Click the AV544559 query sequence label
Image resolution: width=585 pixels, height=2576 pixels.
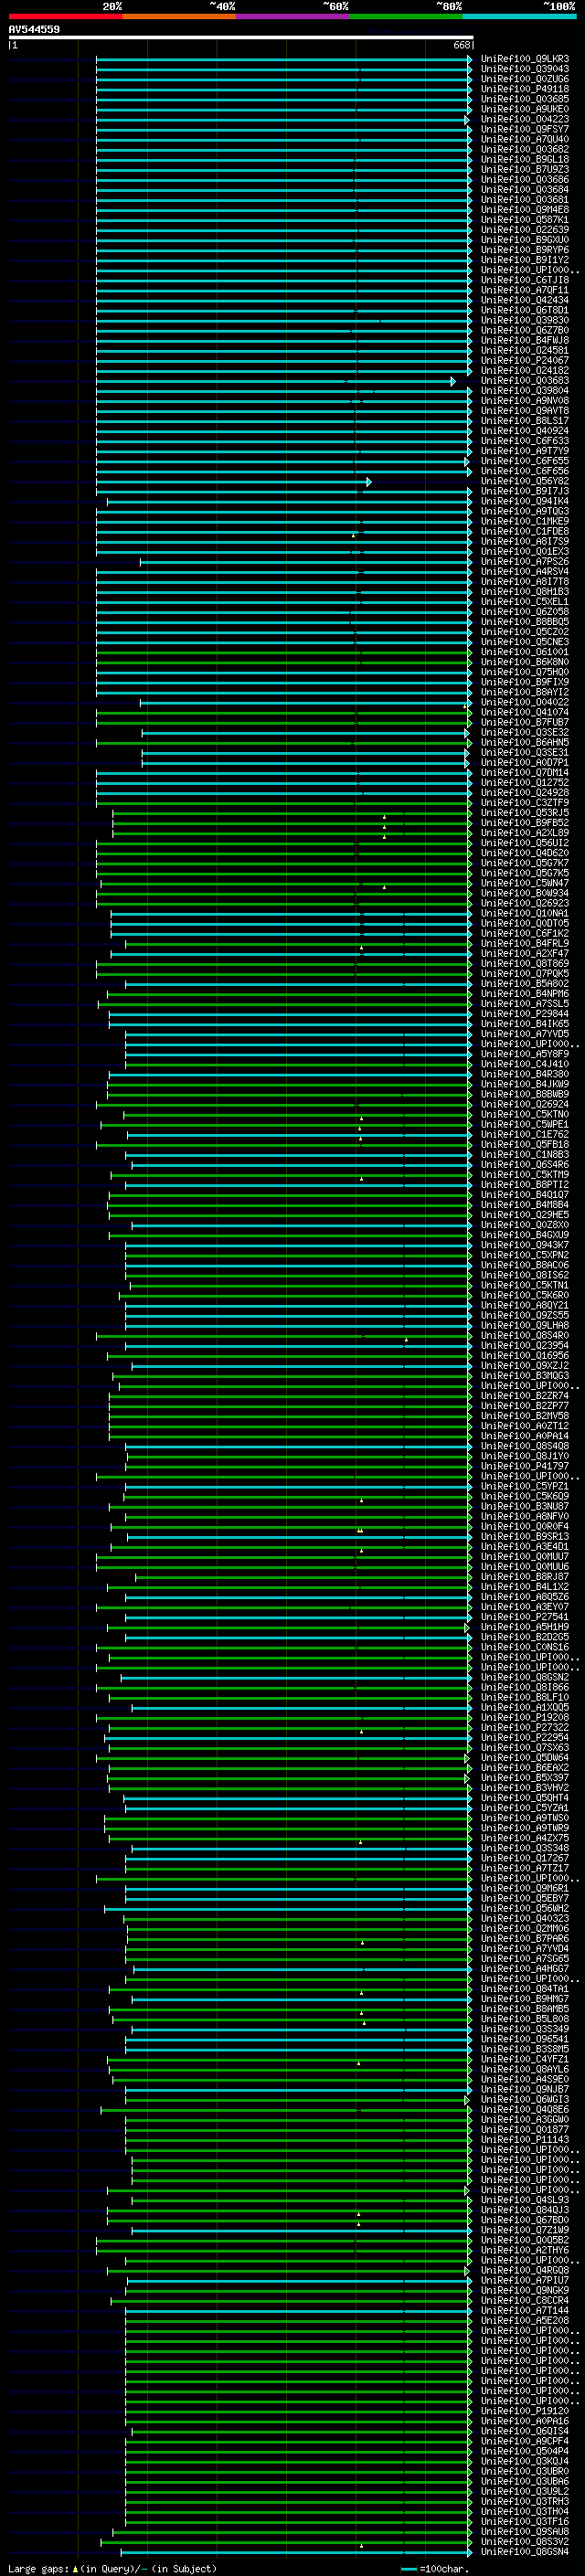(x=34, y=29)
